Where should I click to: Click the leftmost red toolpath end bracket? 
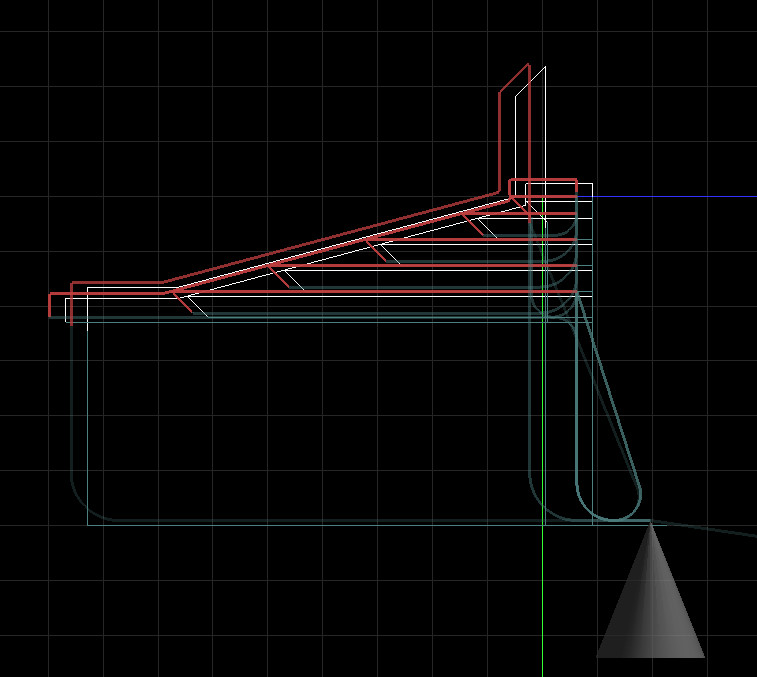click(x=50, y=305)
